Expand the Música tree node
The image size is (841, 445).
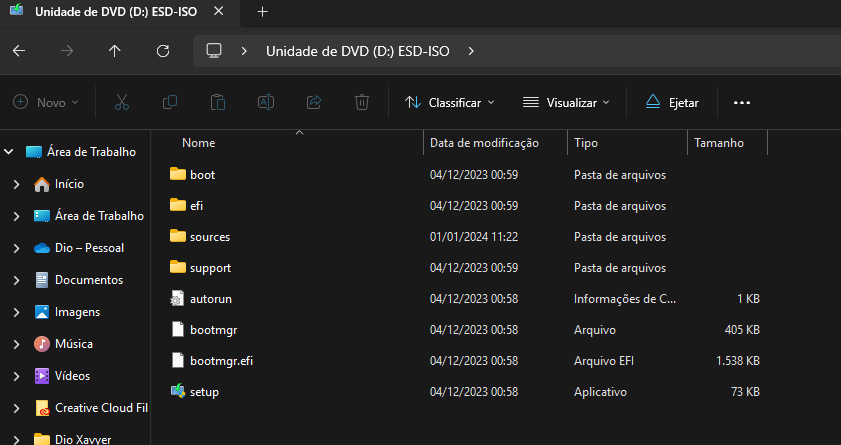[x=16, y=344]
